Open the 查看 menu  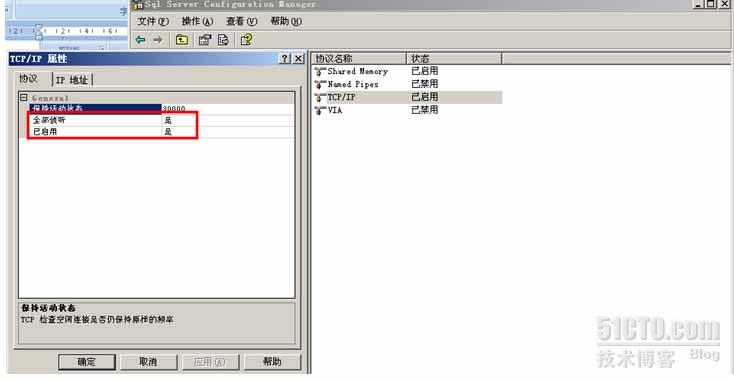pyautogui.click(x=242, y=22)
